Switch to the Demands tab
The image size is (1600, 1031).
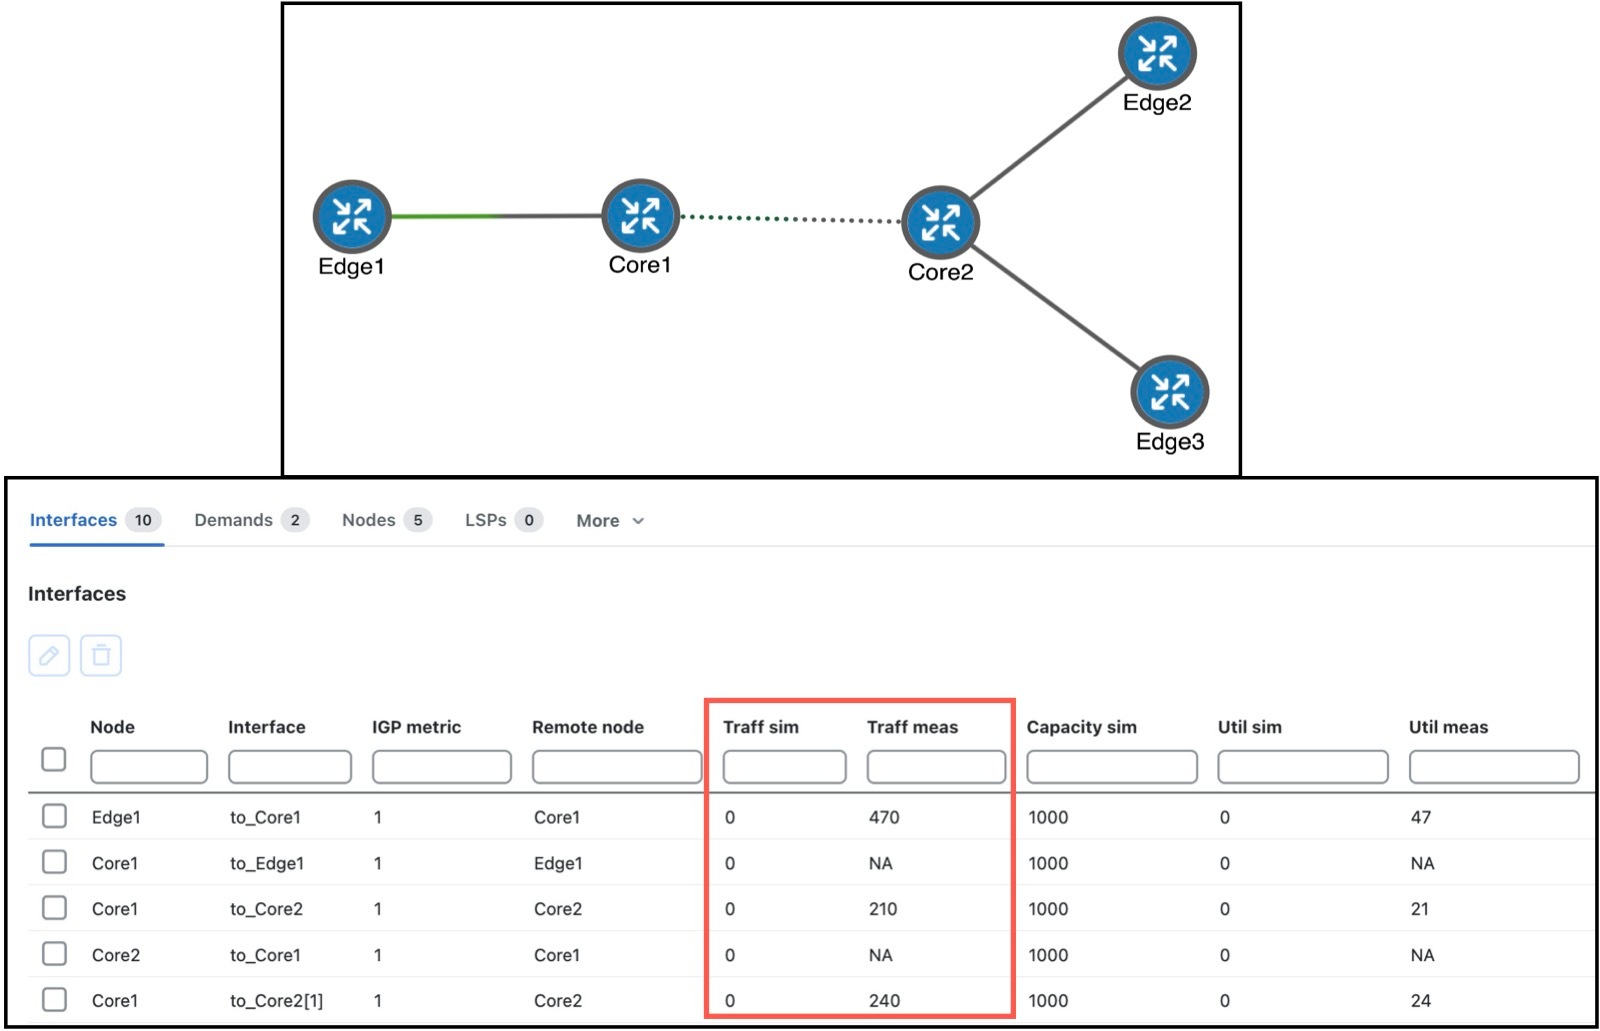pyautogui.click(x=236, y=520)
